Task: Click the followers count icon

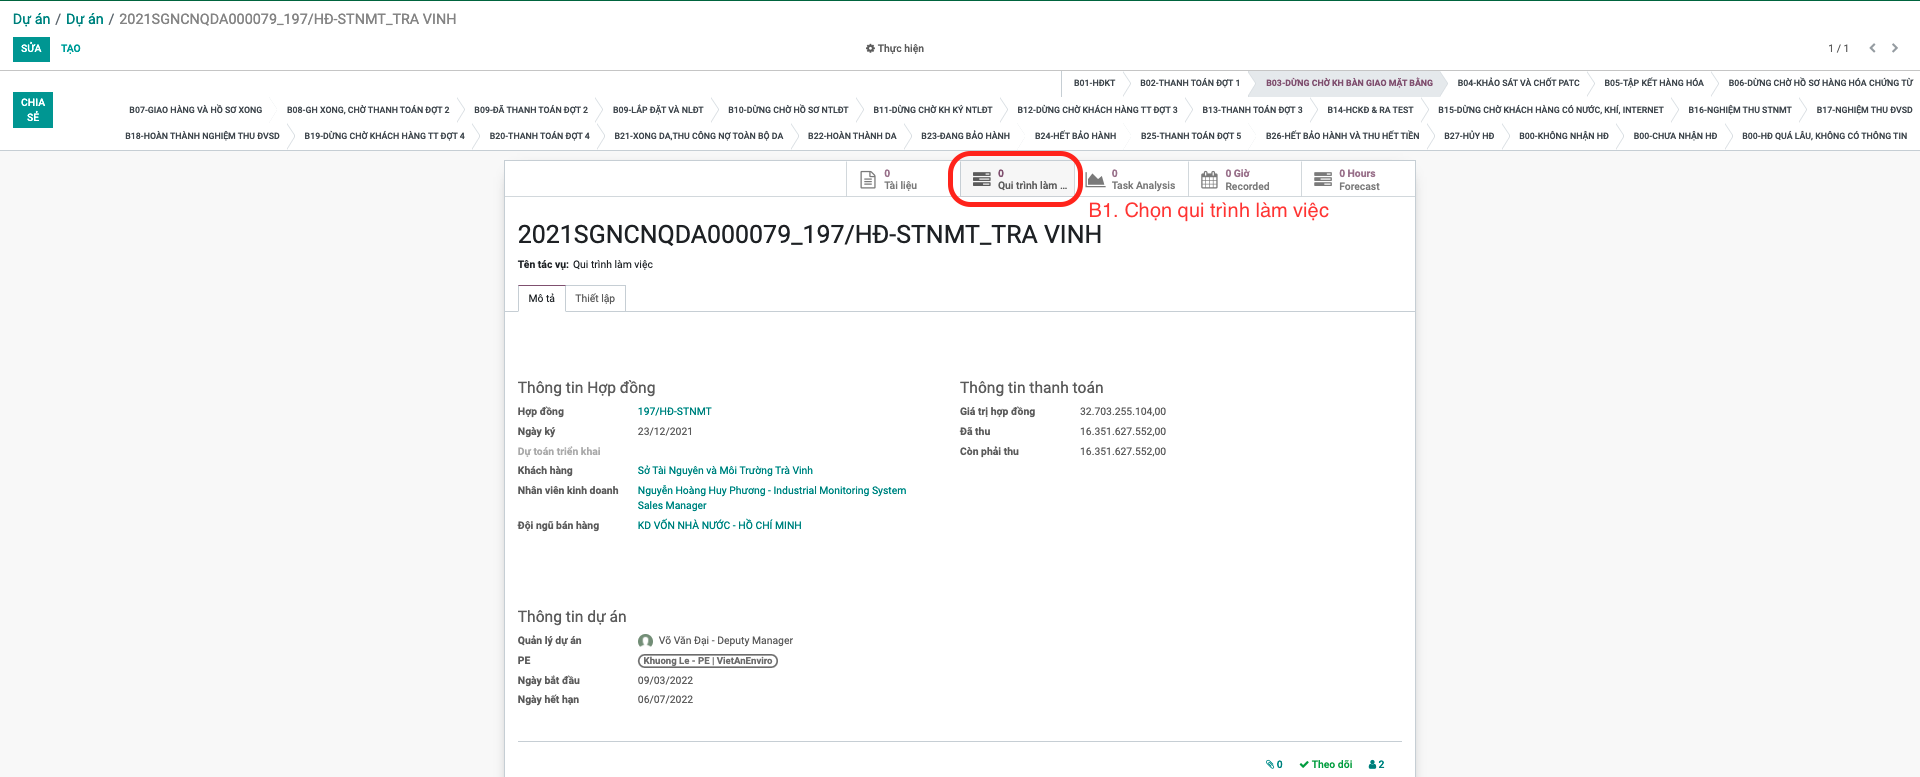Action: tap(1377, 764)
